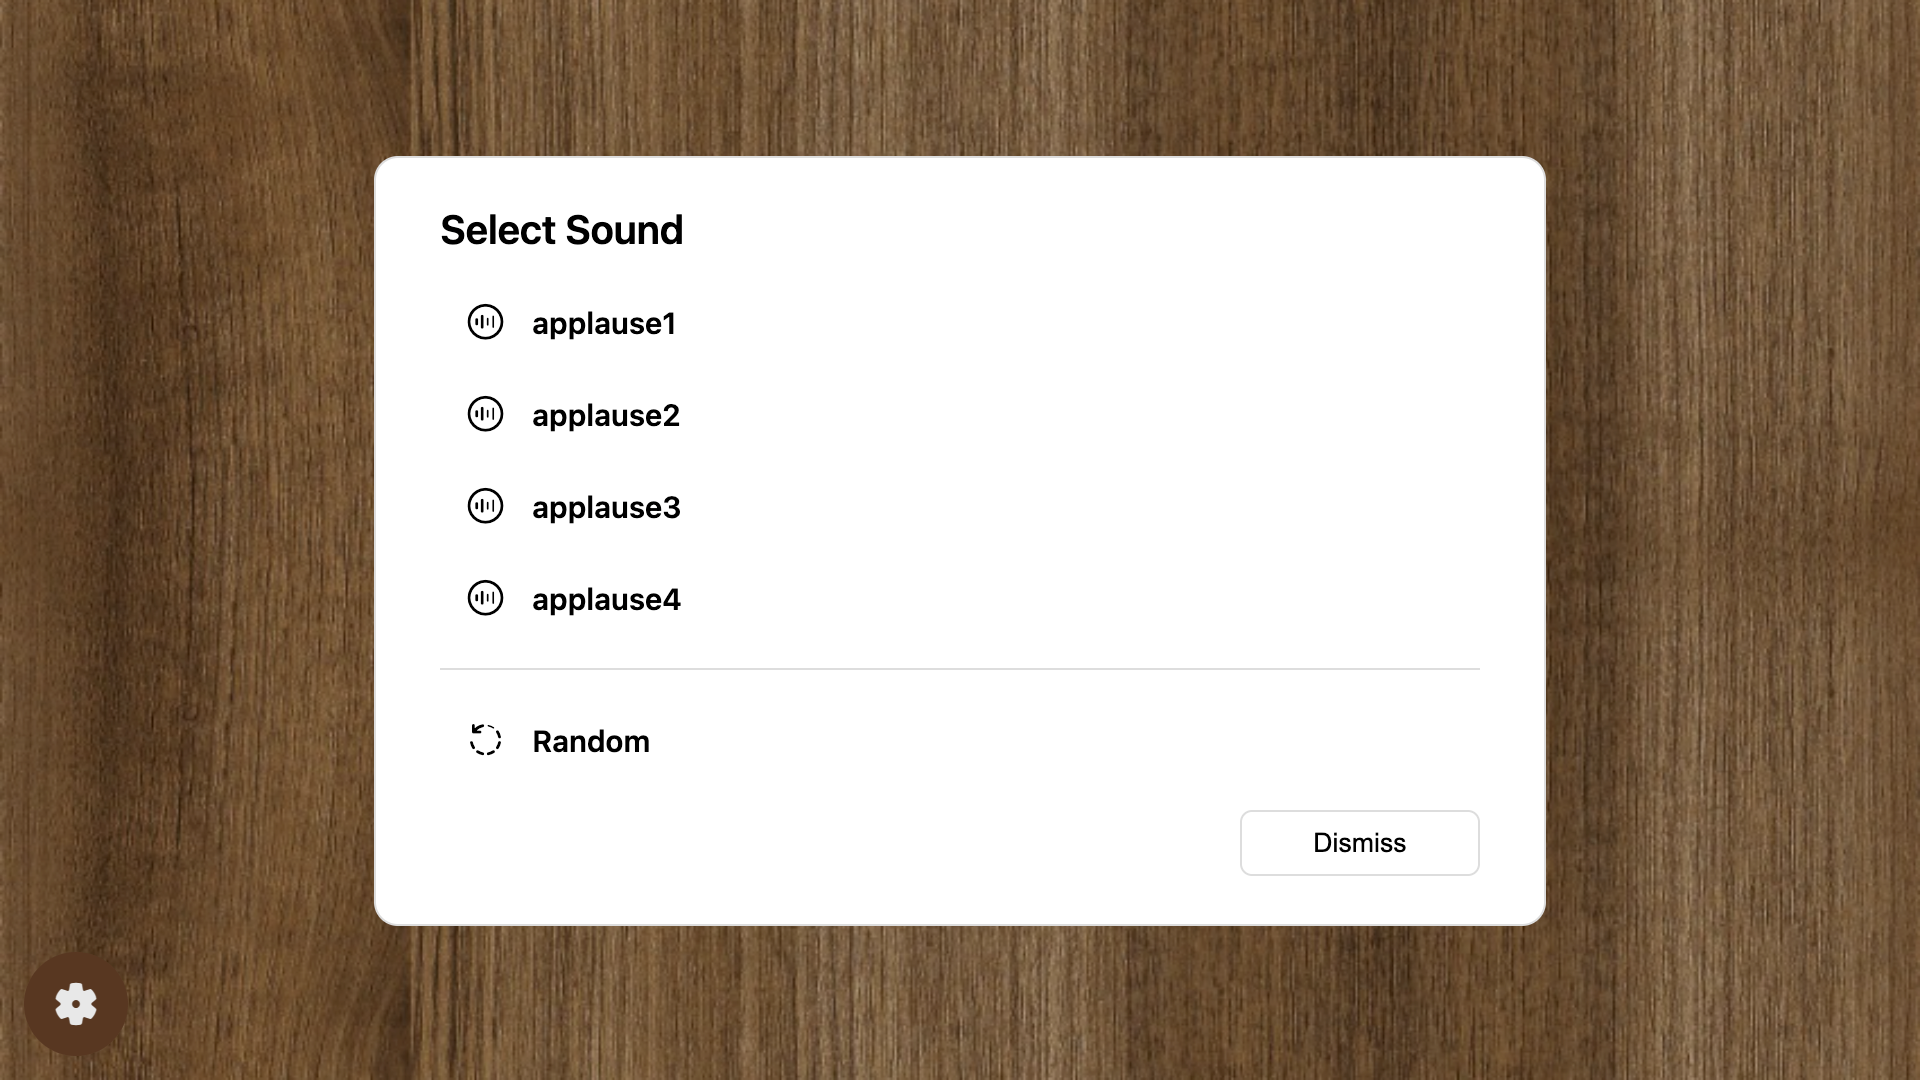Pick the applause3 sound label
The image size is (1920, 1080).
coord(606,507)
